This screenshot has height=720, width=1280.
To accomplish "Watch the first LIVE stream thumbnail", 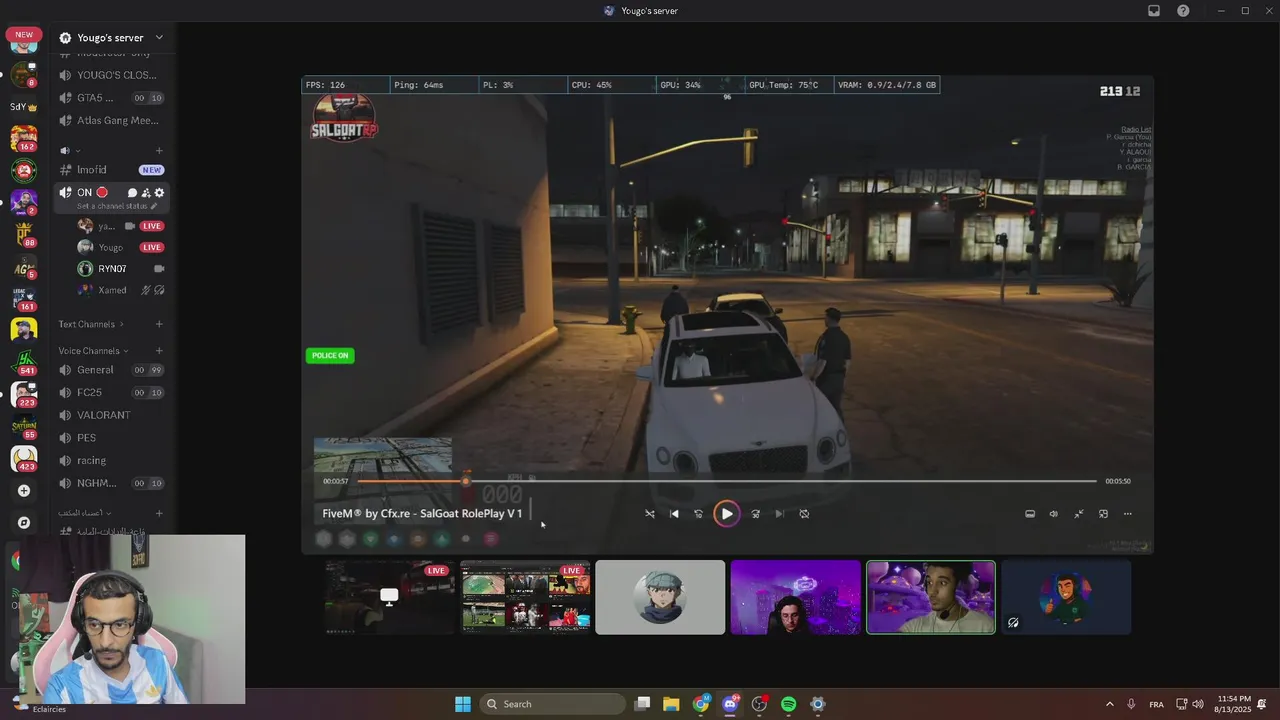I will (x=389, y=597).
